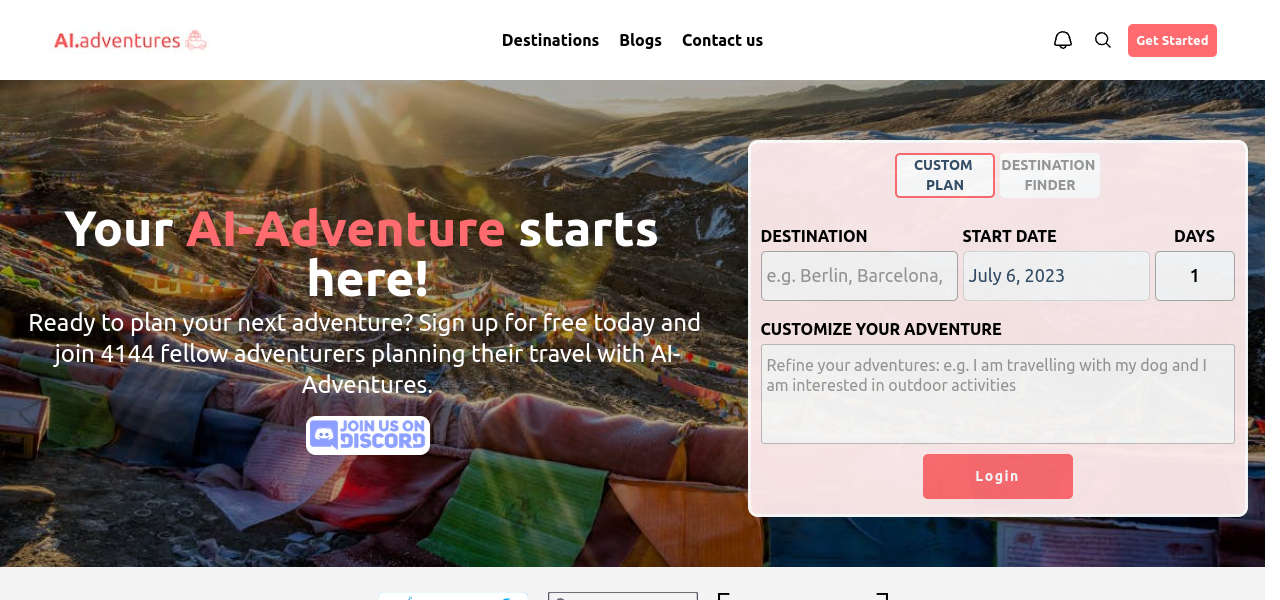
Task: Open the Contact us page
Action: 722,40
